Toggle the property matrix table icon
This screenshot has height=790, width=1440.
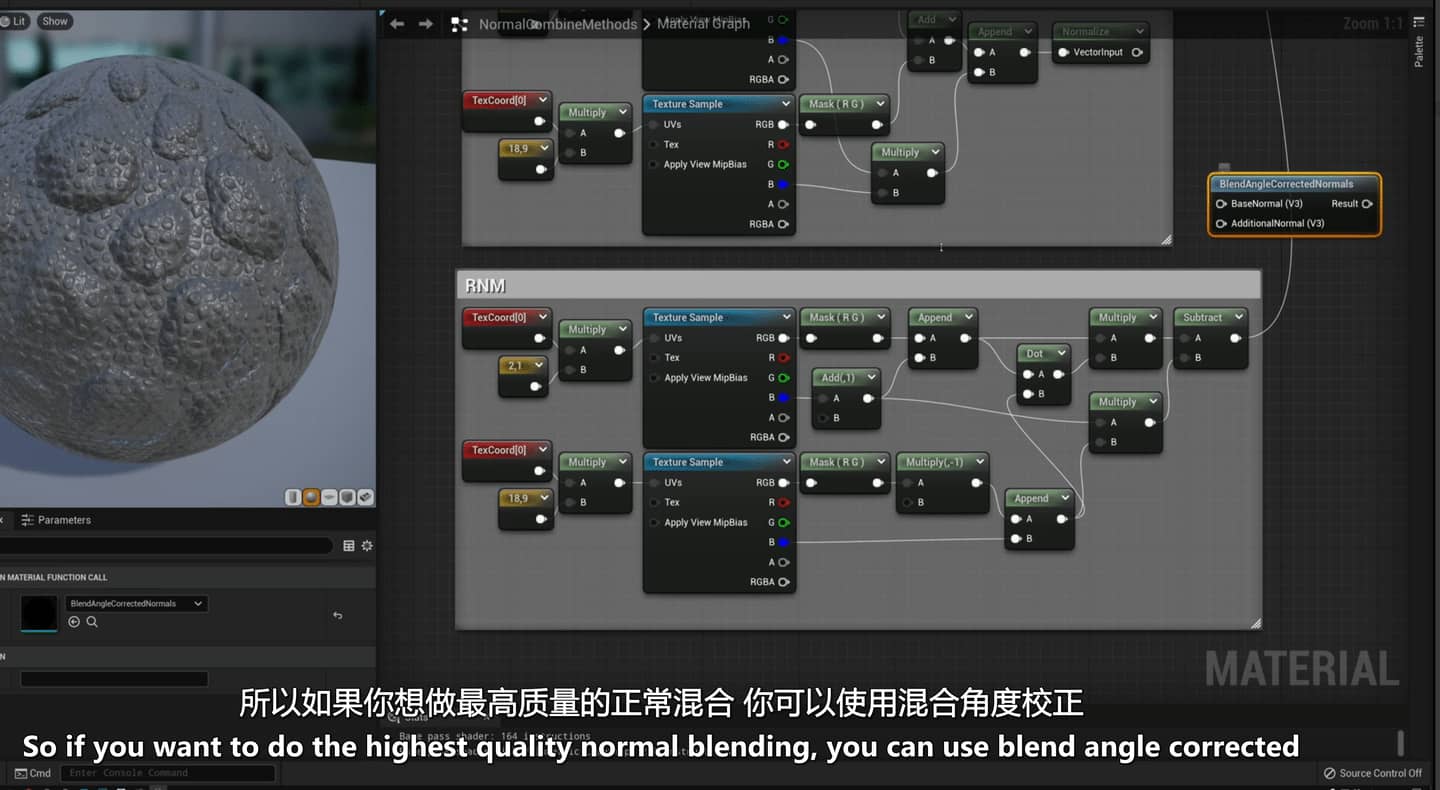pos(348,546)
